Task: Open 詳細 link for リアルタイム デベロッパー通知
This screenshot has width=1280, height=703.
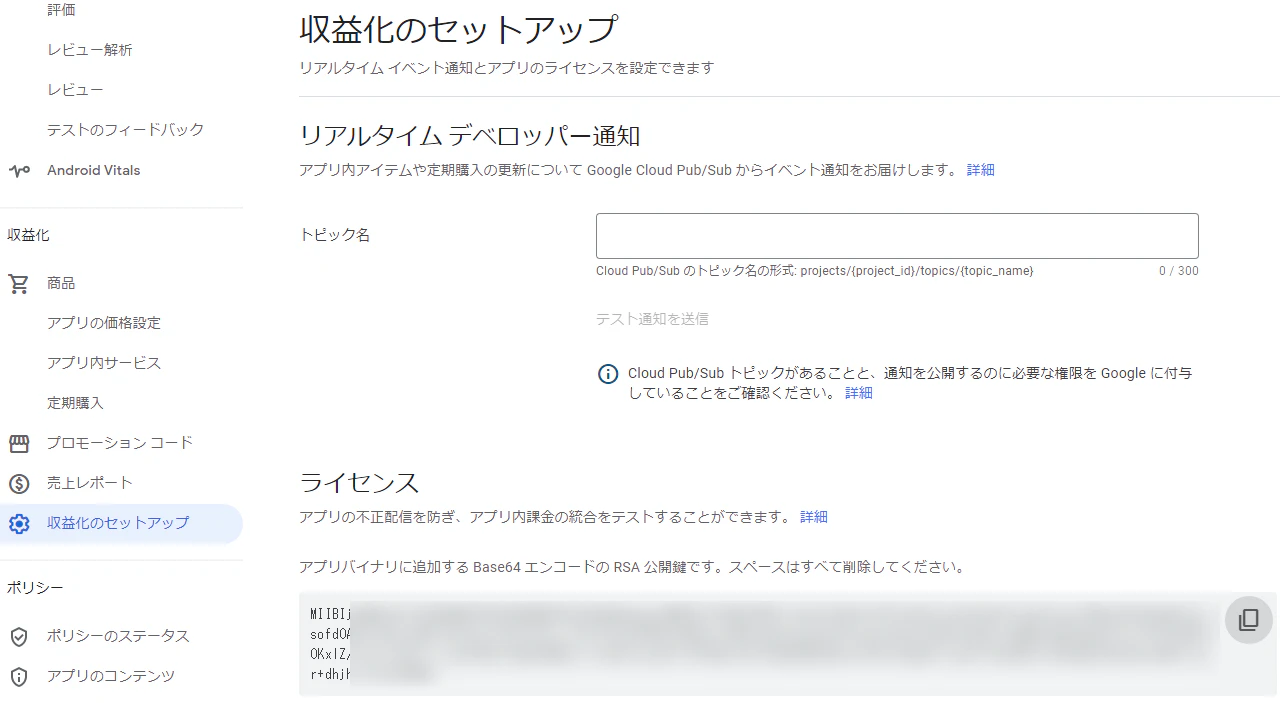Action: click(x=980, y=170)
